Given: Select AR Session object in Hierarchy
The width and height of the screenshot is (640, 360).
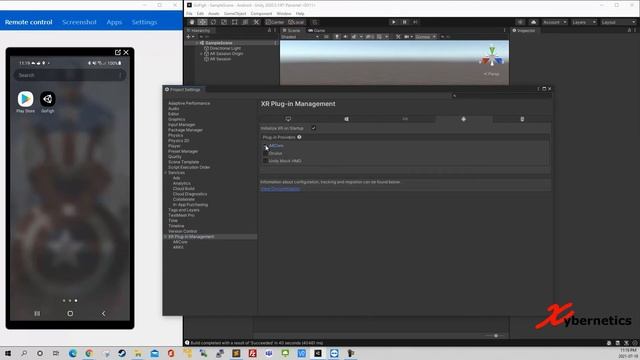Looking at the screenshot, I should click(220, 59).
